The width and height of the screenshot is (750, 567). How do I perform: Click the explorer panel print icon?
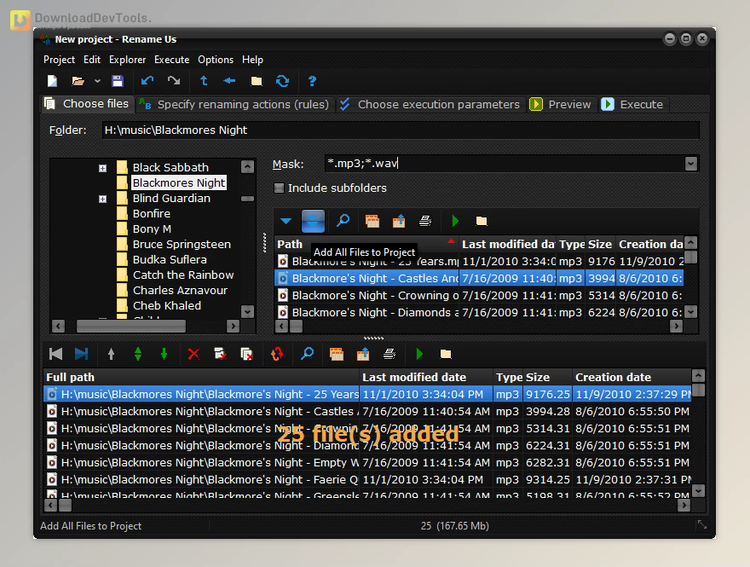point(425,221)
